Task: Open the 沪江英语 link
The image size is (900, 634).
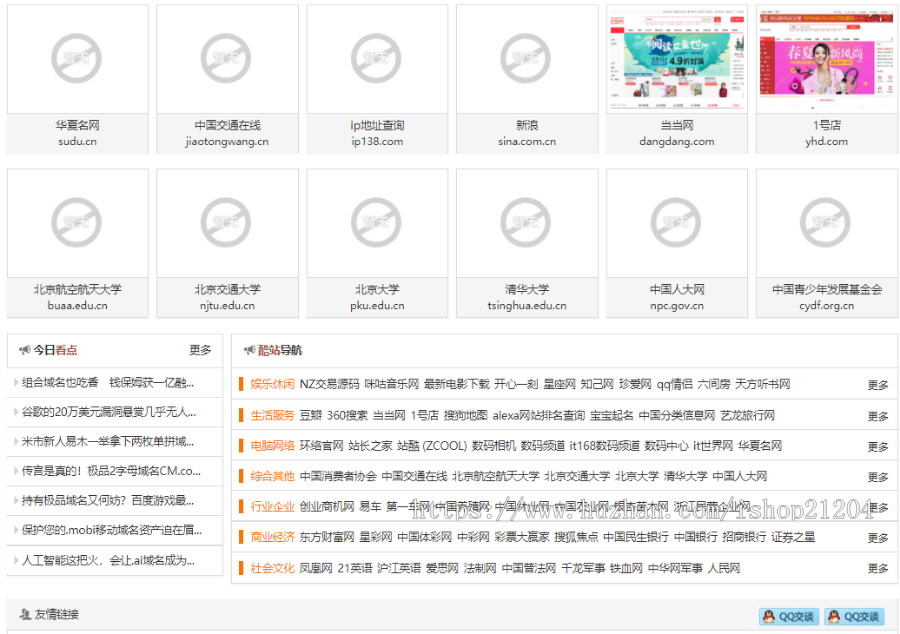Action: pyautogui.click(x=399, y=568)
